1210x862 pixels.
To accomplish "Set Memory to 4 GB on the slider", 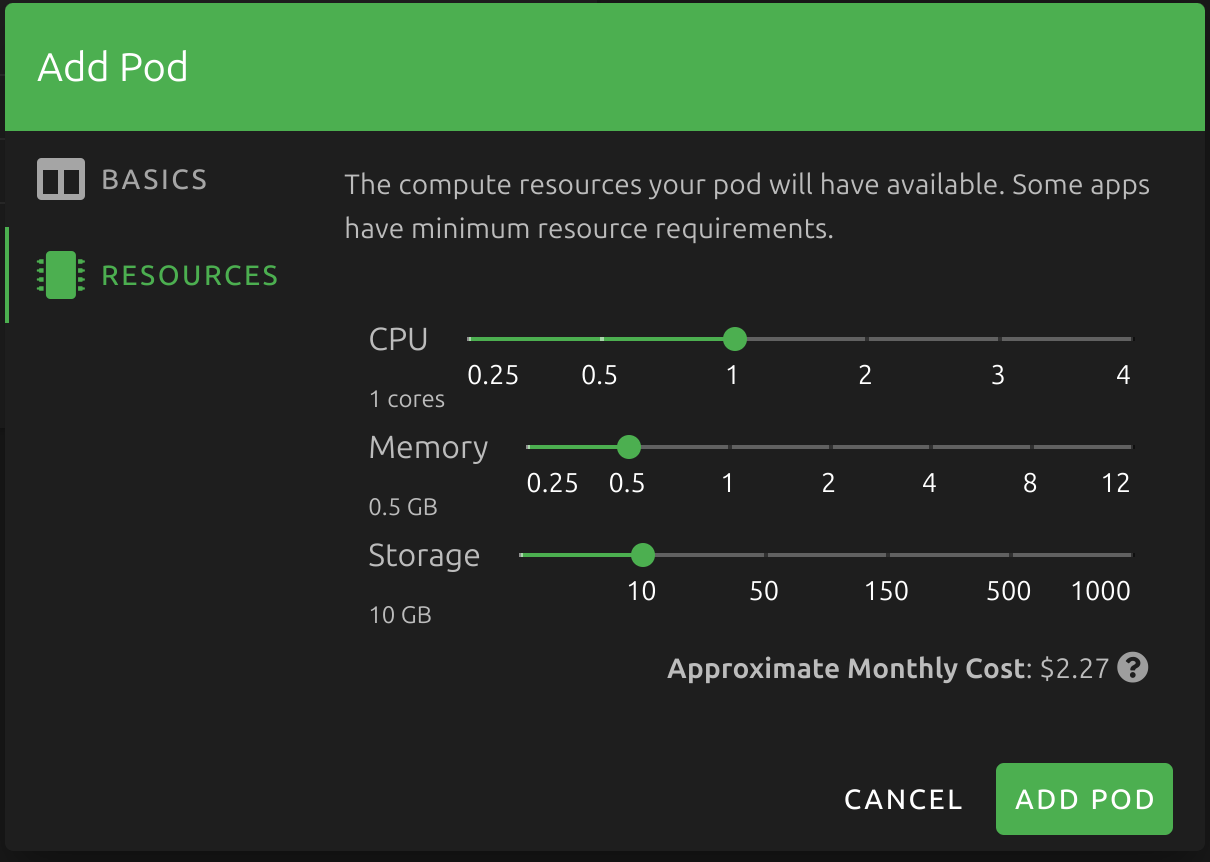I will coord(929,447).
